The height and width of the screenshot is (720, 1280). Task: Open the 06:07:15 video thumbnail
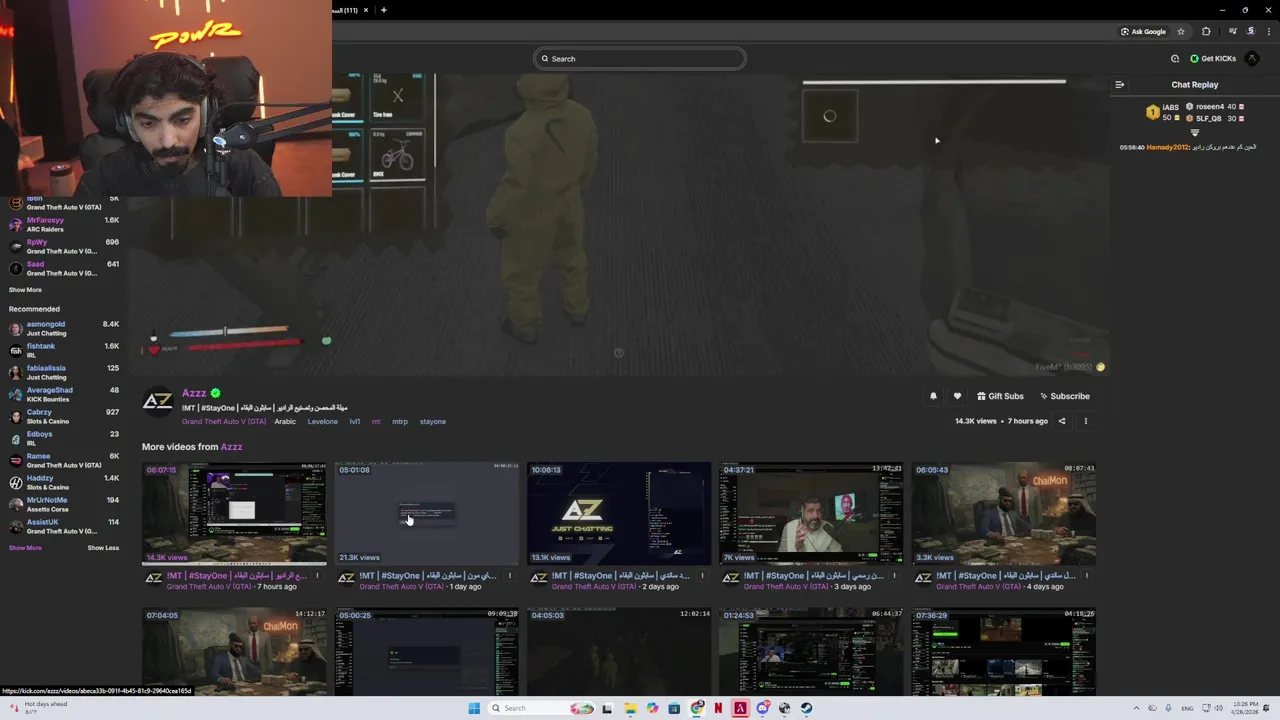click(234, 513)
